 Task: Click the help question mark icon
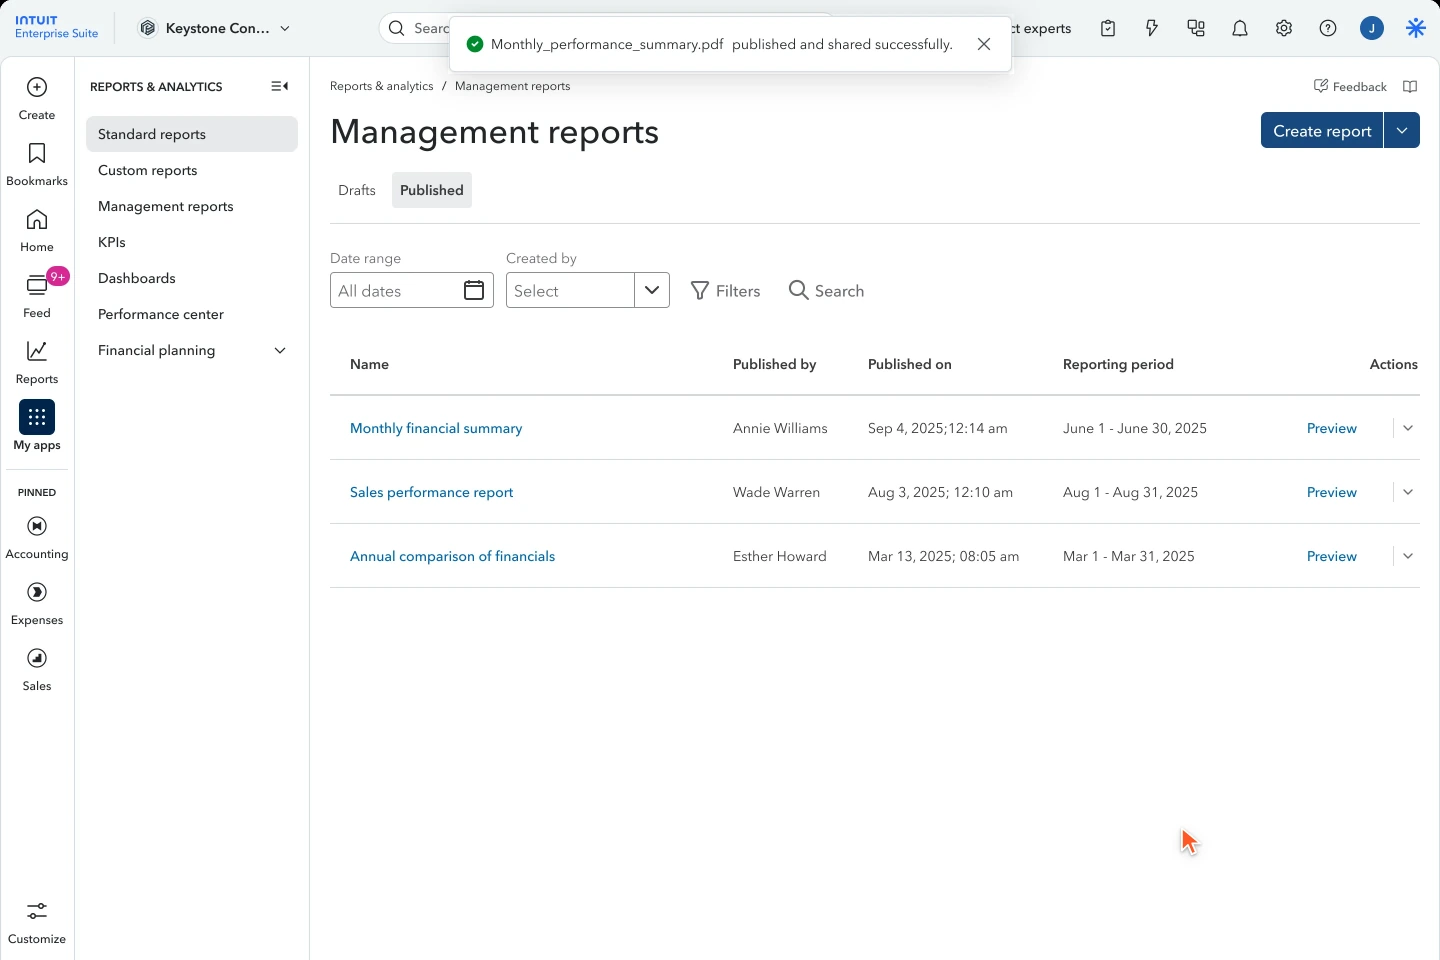(1328, 29)
